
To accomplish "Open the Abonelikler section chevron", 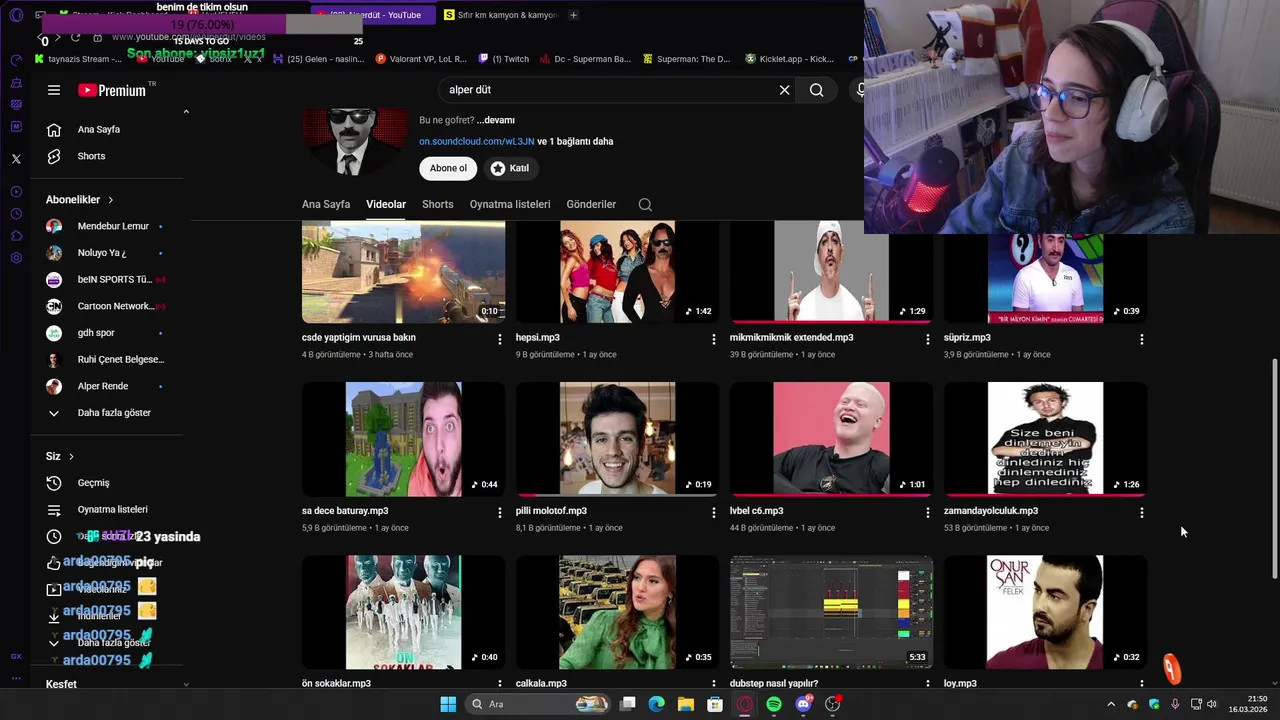I will pos(111,200).
